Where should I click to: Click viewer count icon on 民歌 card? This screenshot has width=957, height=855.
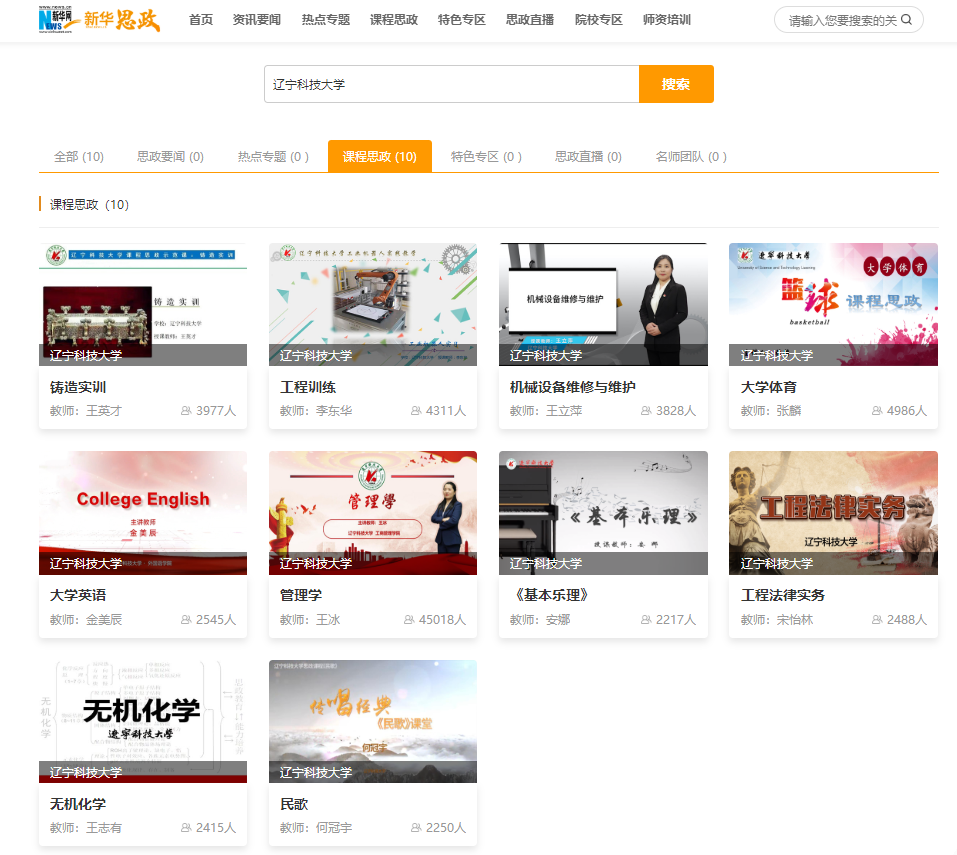click(416, 828)
